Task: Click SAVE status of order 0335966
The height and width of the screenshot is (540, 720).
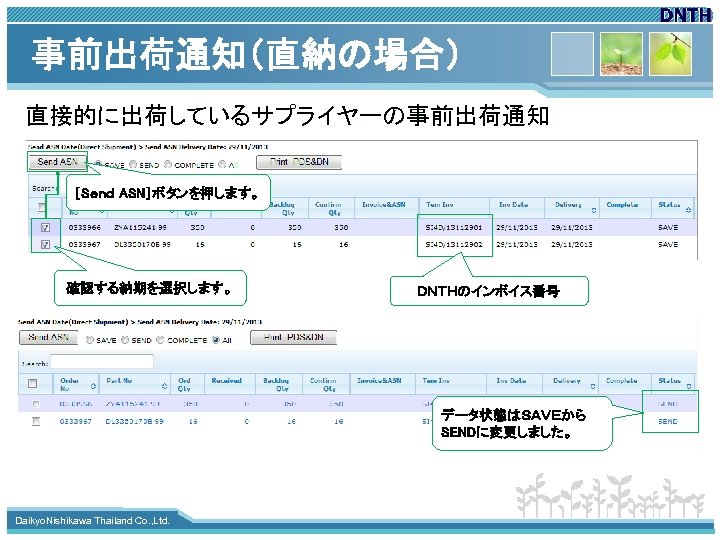Action: (x=668, y=227)
